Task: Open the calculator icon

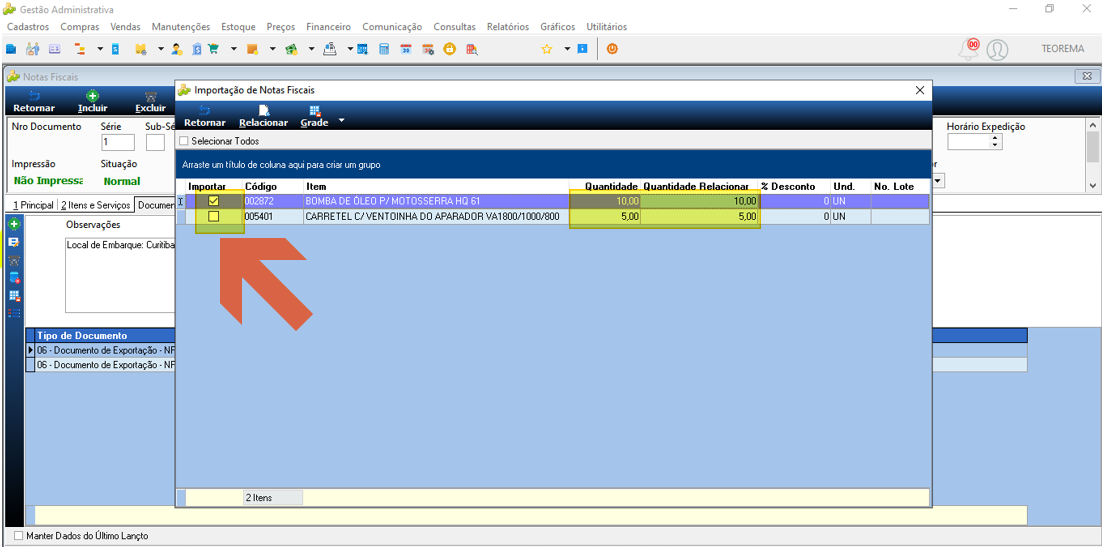Action: coord(384,49)
